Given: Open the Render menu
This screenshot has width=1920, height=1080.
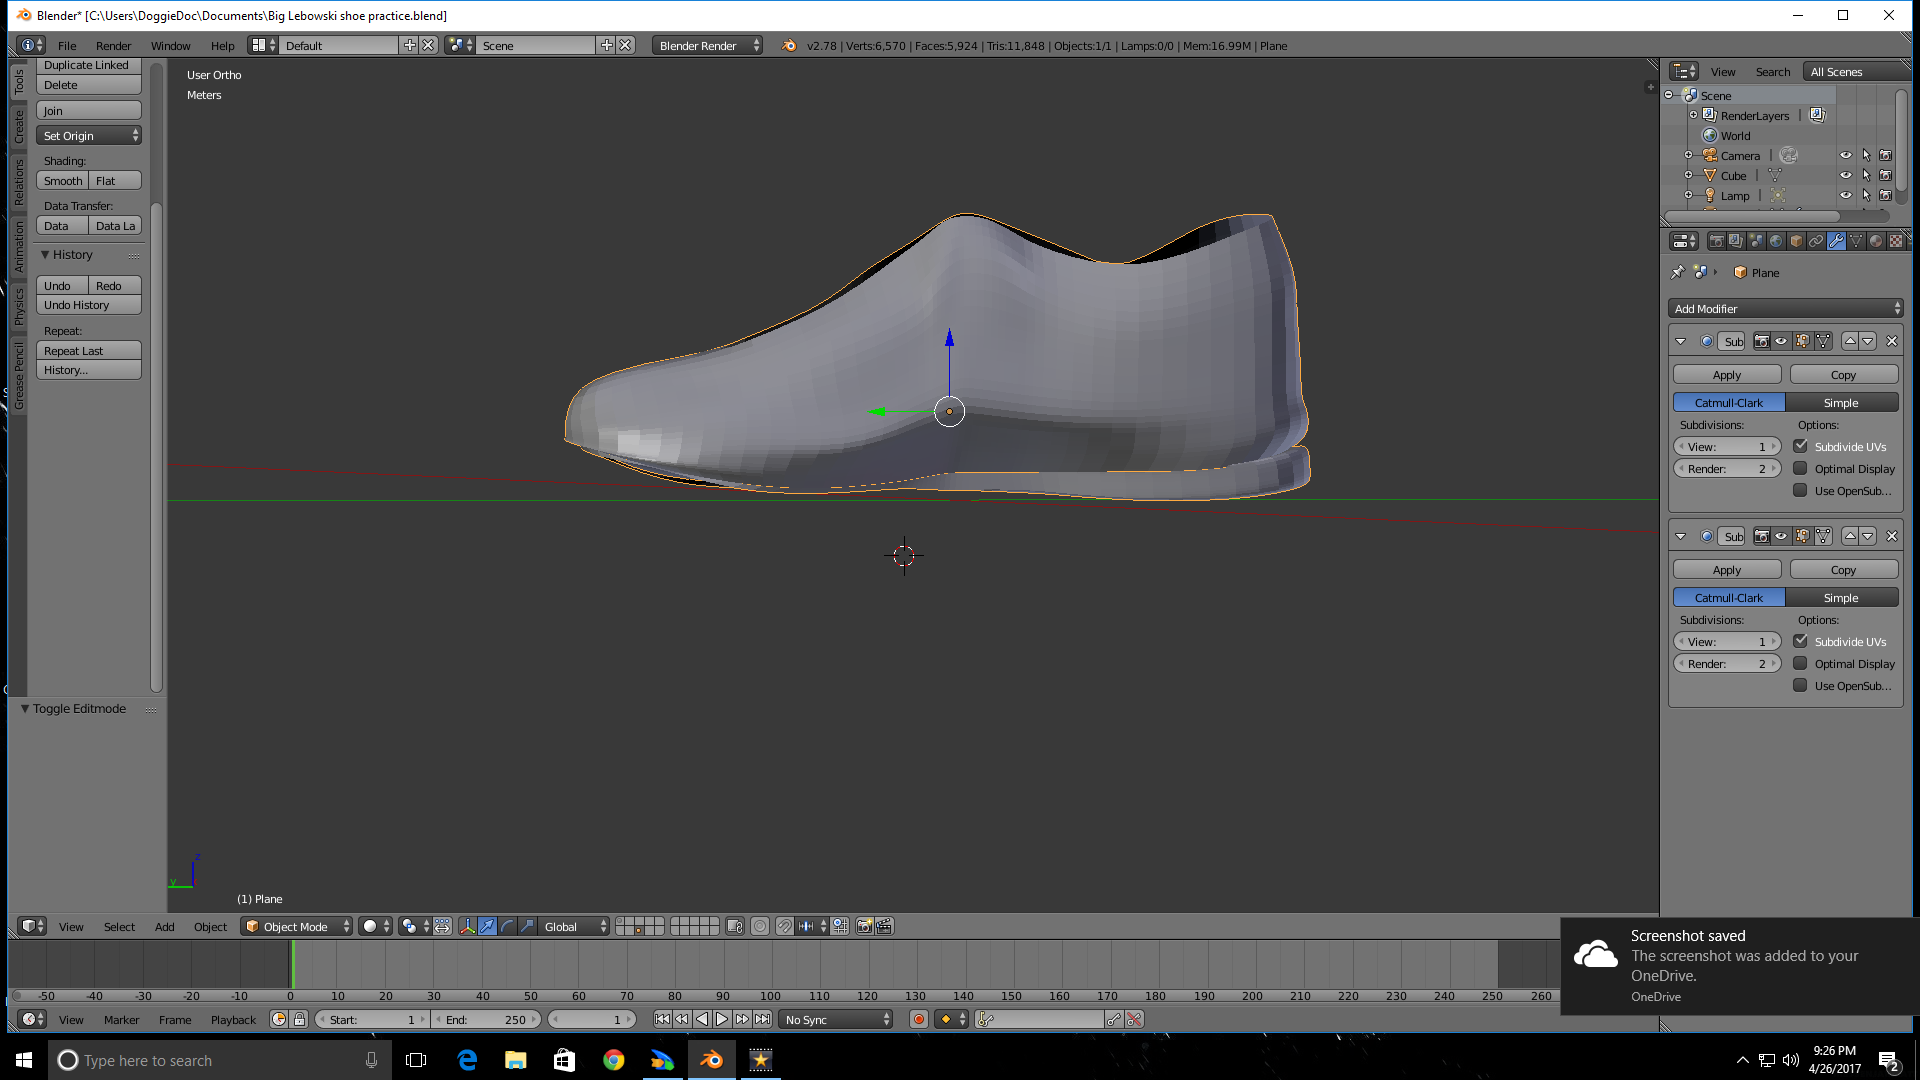Looking at the screenshot, I should coord(113,46).
